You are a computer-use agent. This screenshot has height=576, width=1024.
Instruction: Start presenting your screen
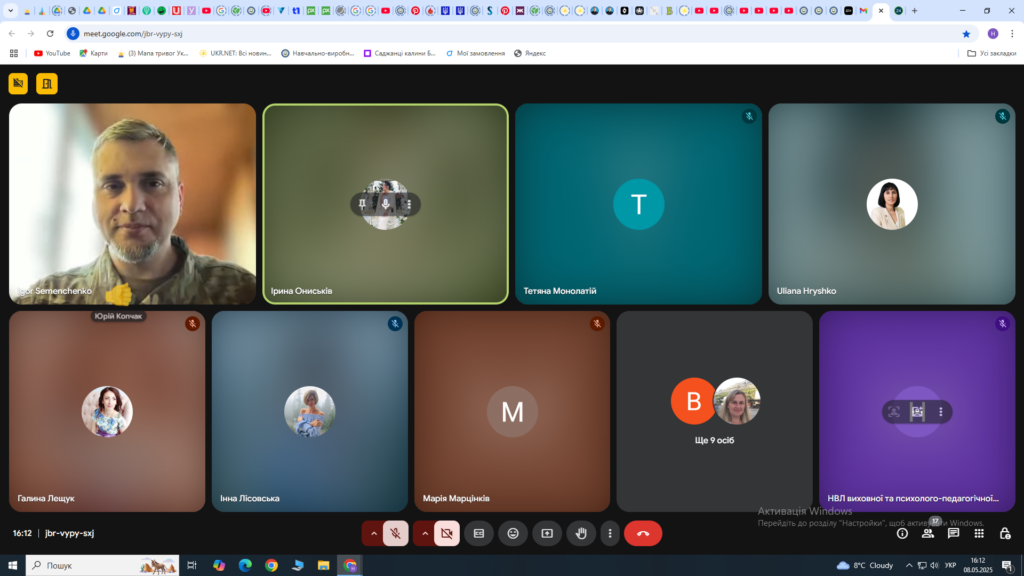(x=547, y=534)
